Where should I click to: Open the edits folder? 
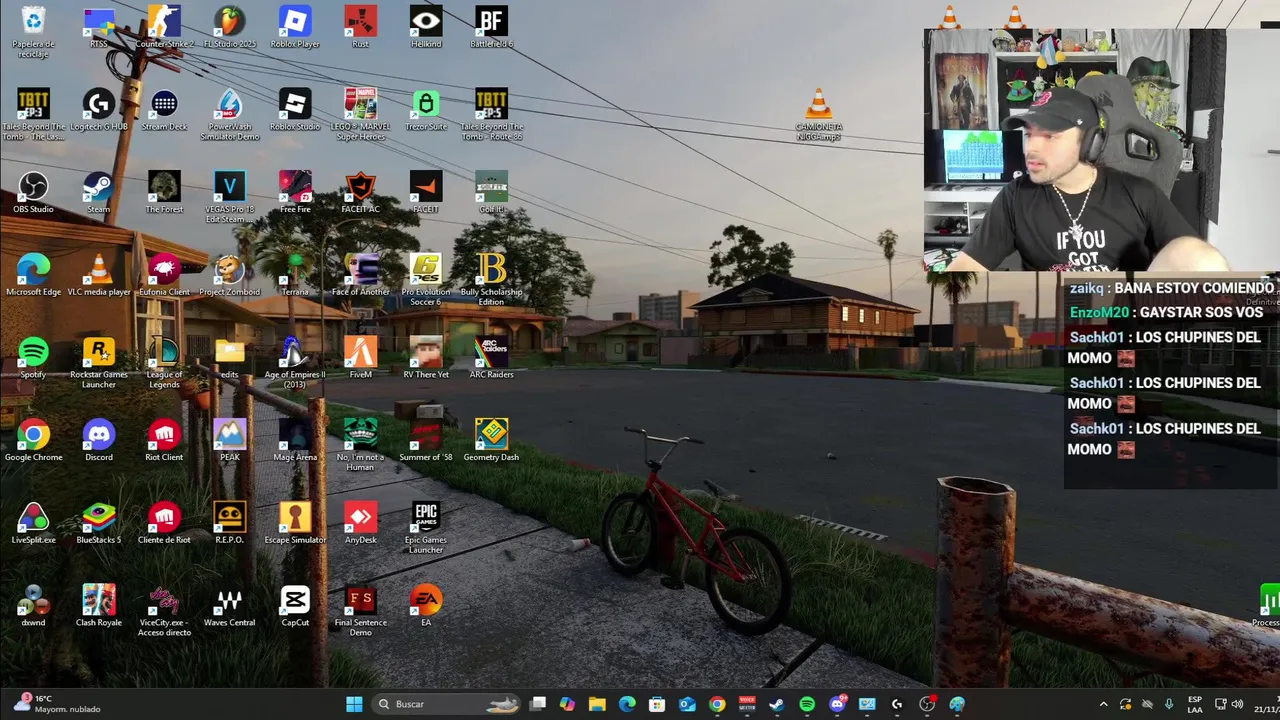pos(229,359)
